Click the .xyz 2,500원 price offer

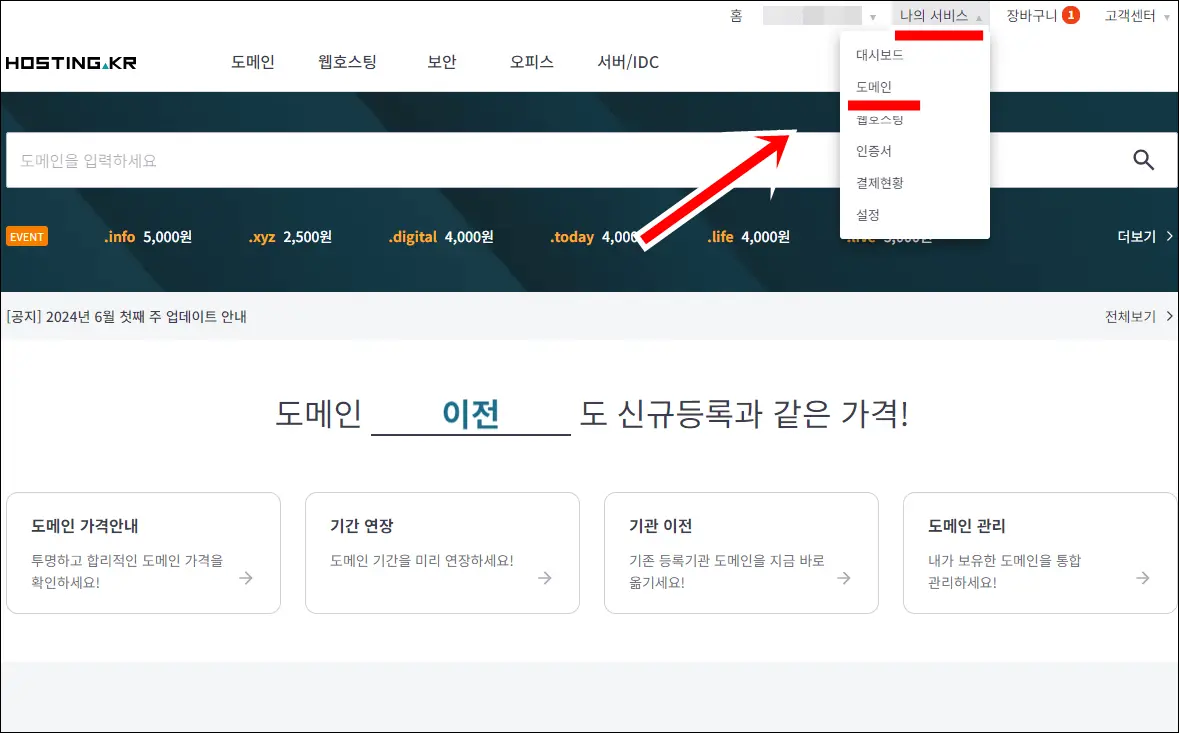[290, 236]
